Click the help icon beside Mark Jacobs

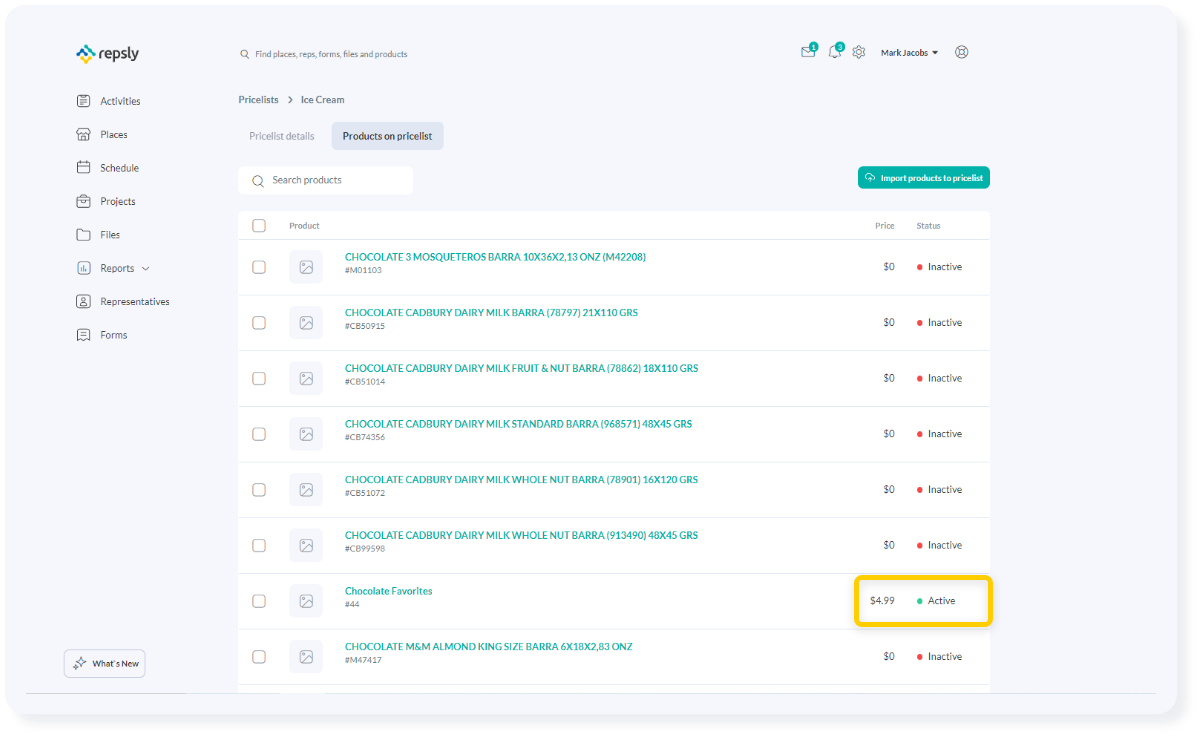962,53
